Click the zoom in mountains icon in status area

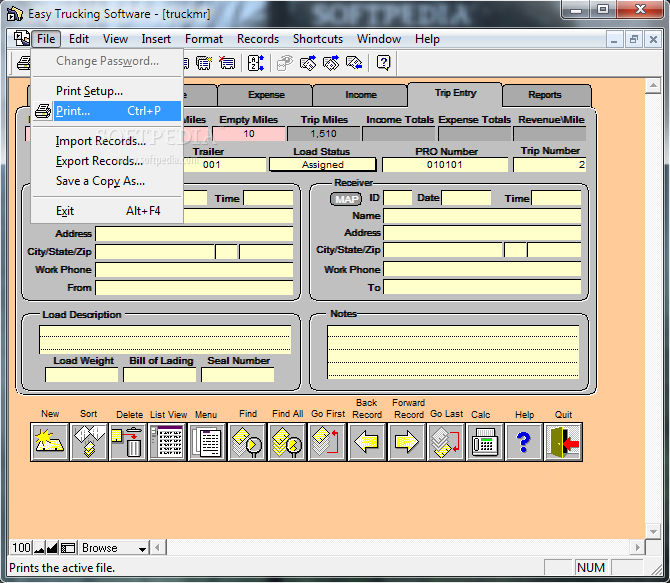click(52, 548)
